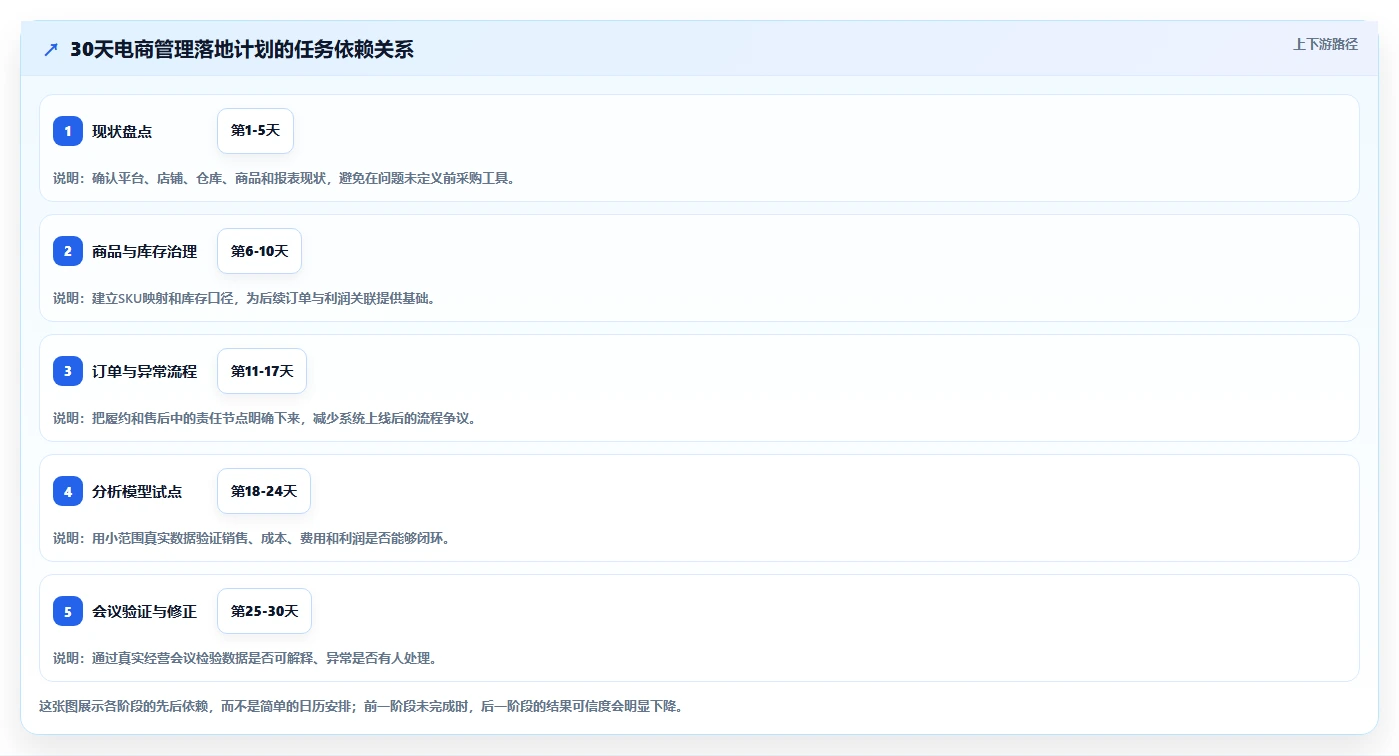
Task: Select the 第18-24天 day tag
Action: tap(264, 491)
